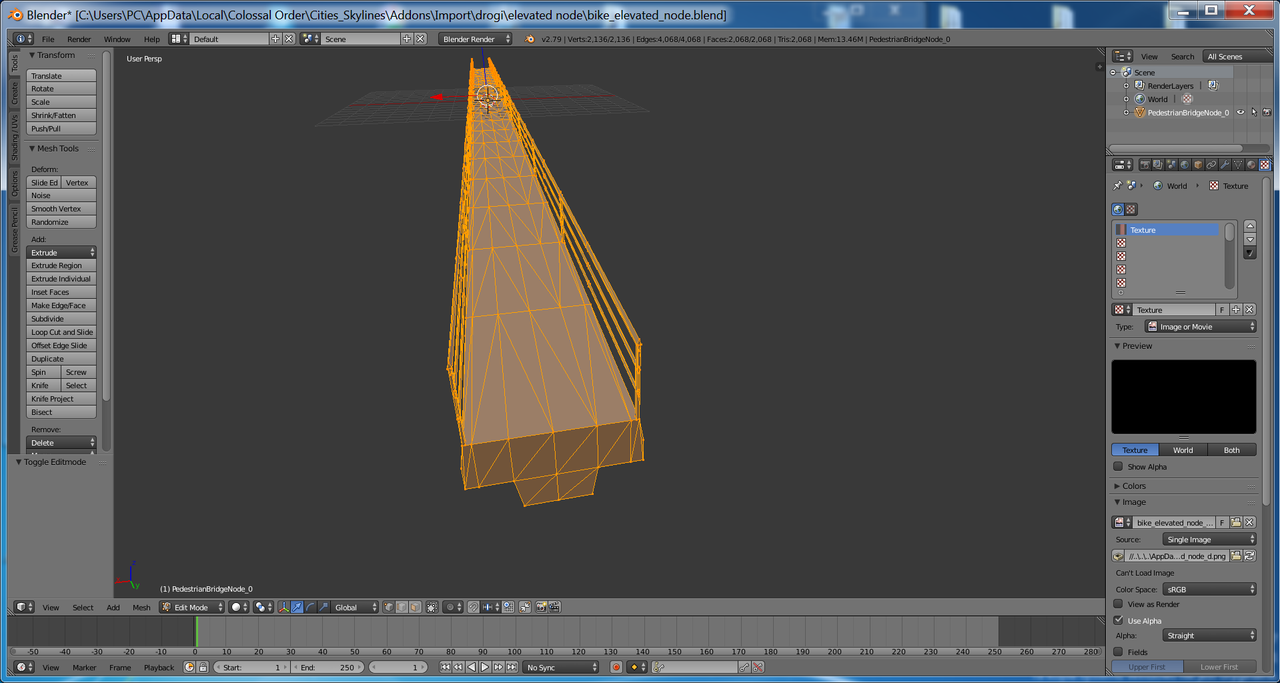Click the record keyframe red dot icon
The width and height of the screenshot is (1280, 683).
point(616,667)
